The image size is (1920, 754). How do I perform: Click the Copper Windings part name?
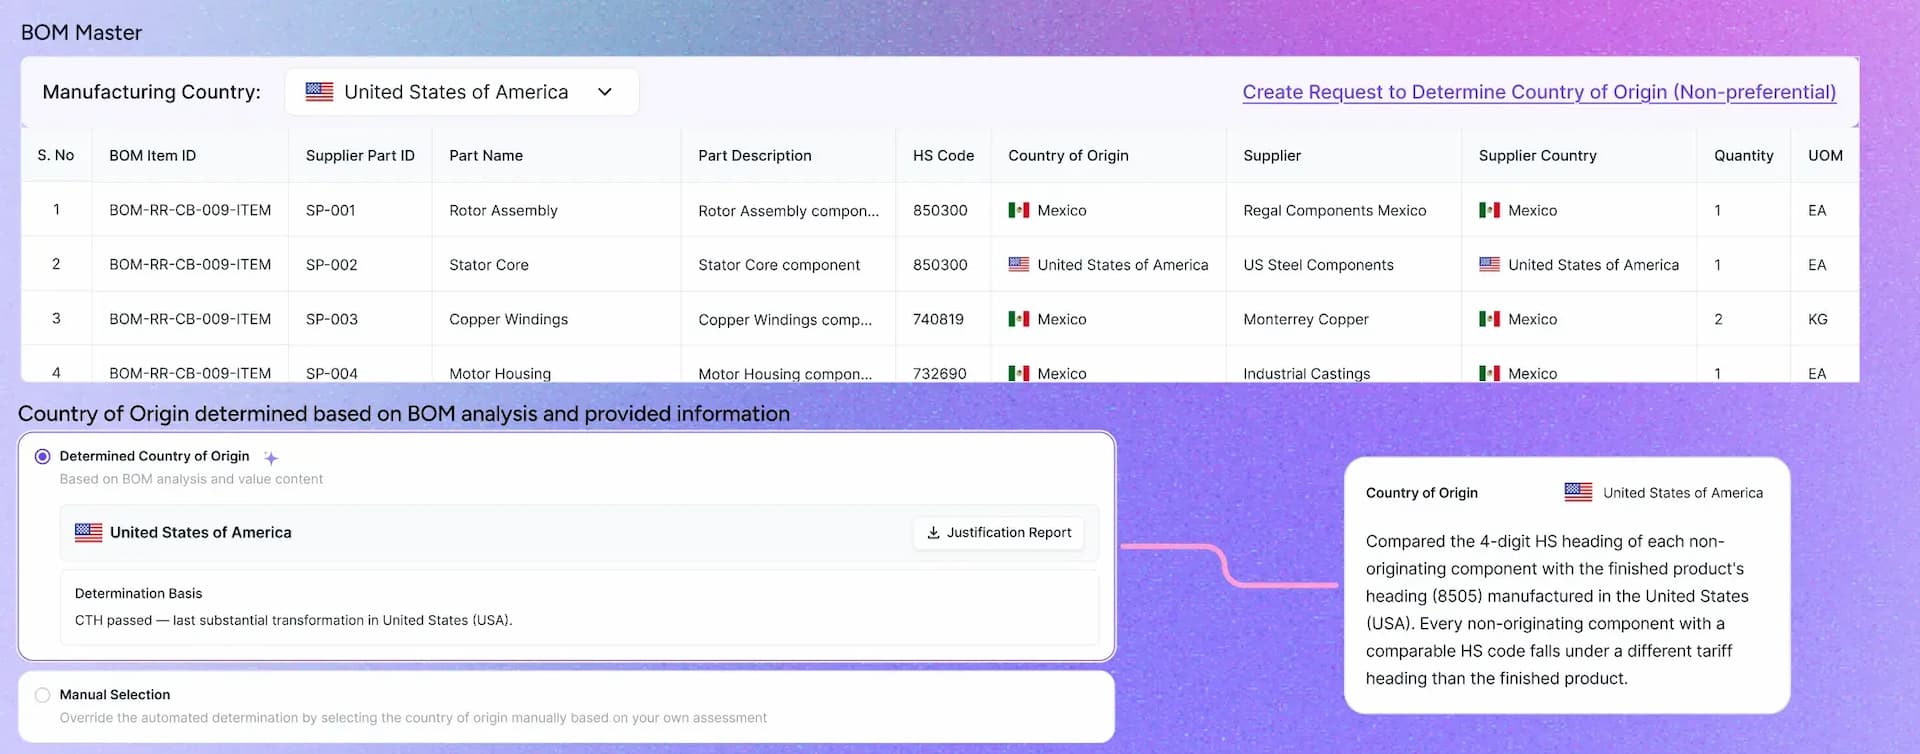click(508, 319)
